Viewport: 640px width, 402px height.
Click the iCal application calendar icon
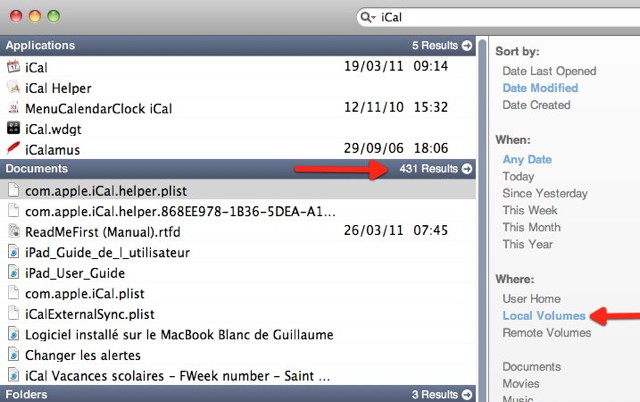click(13, 66)
